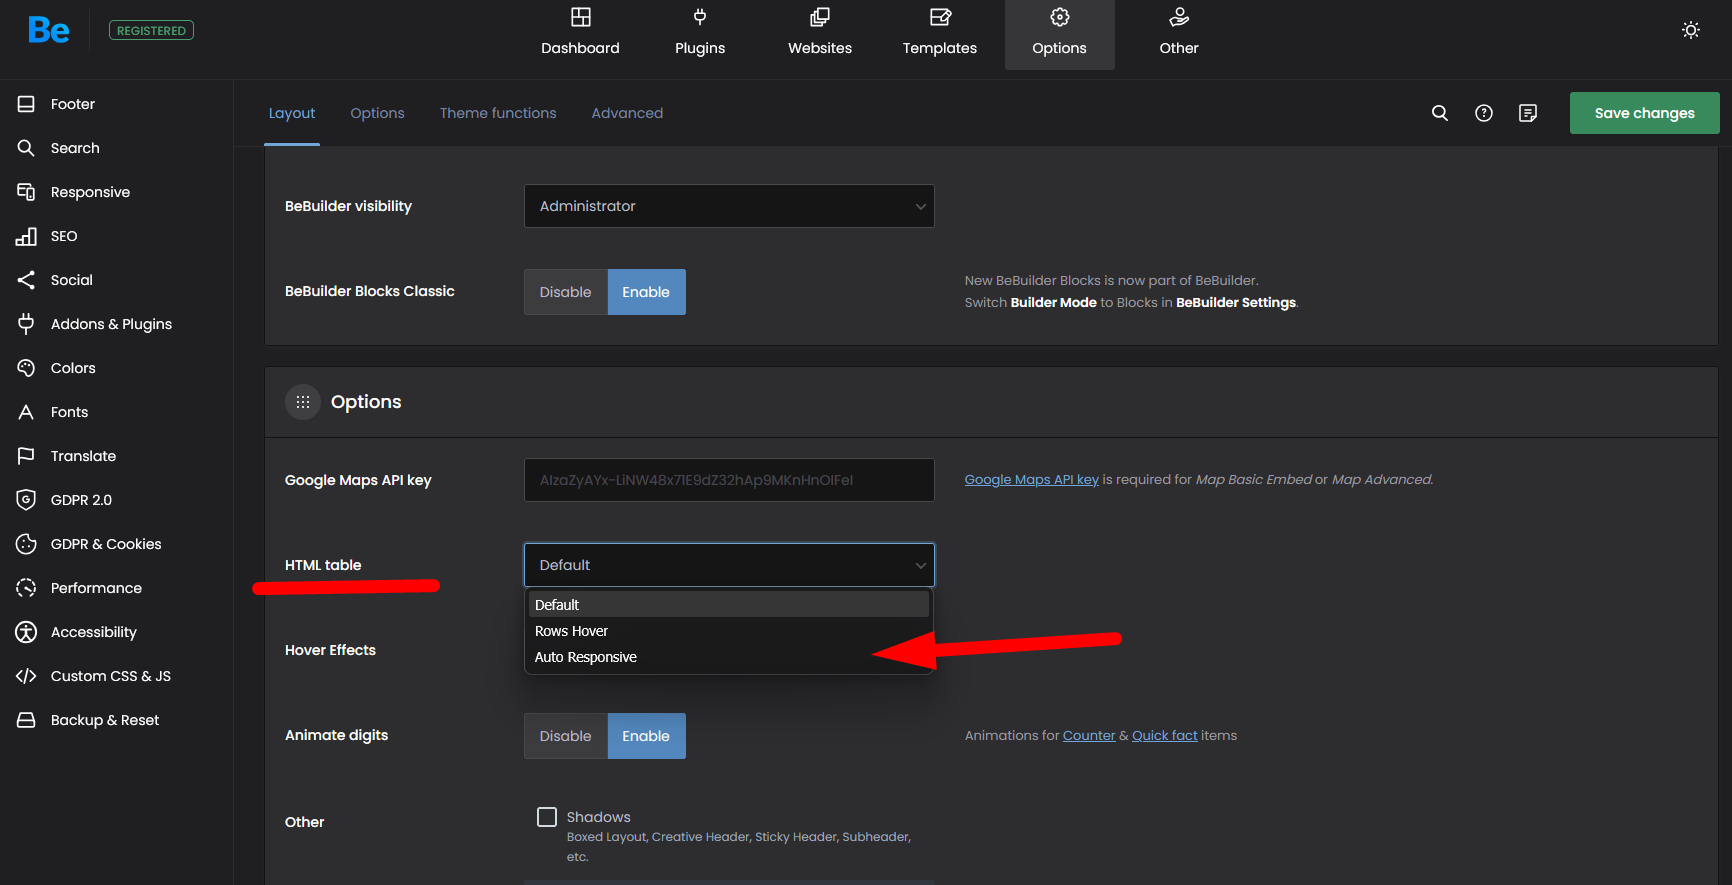The height and width of the screenshot is (885, 1732).
Task: Open Custom CSS & JS in sidebar
Action: point(110,676)
